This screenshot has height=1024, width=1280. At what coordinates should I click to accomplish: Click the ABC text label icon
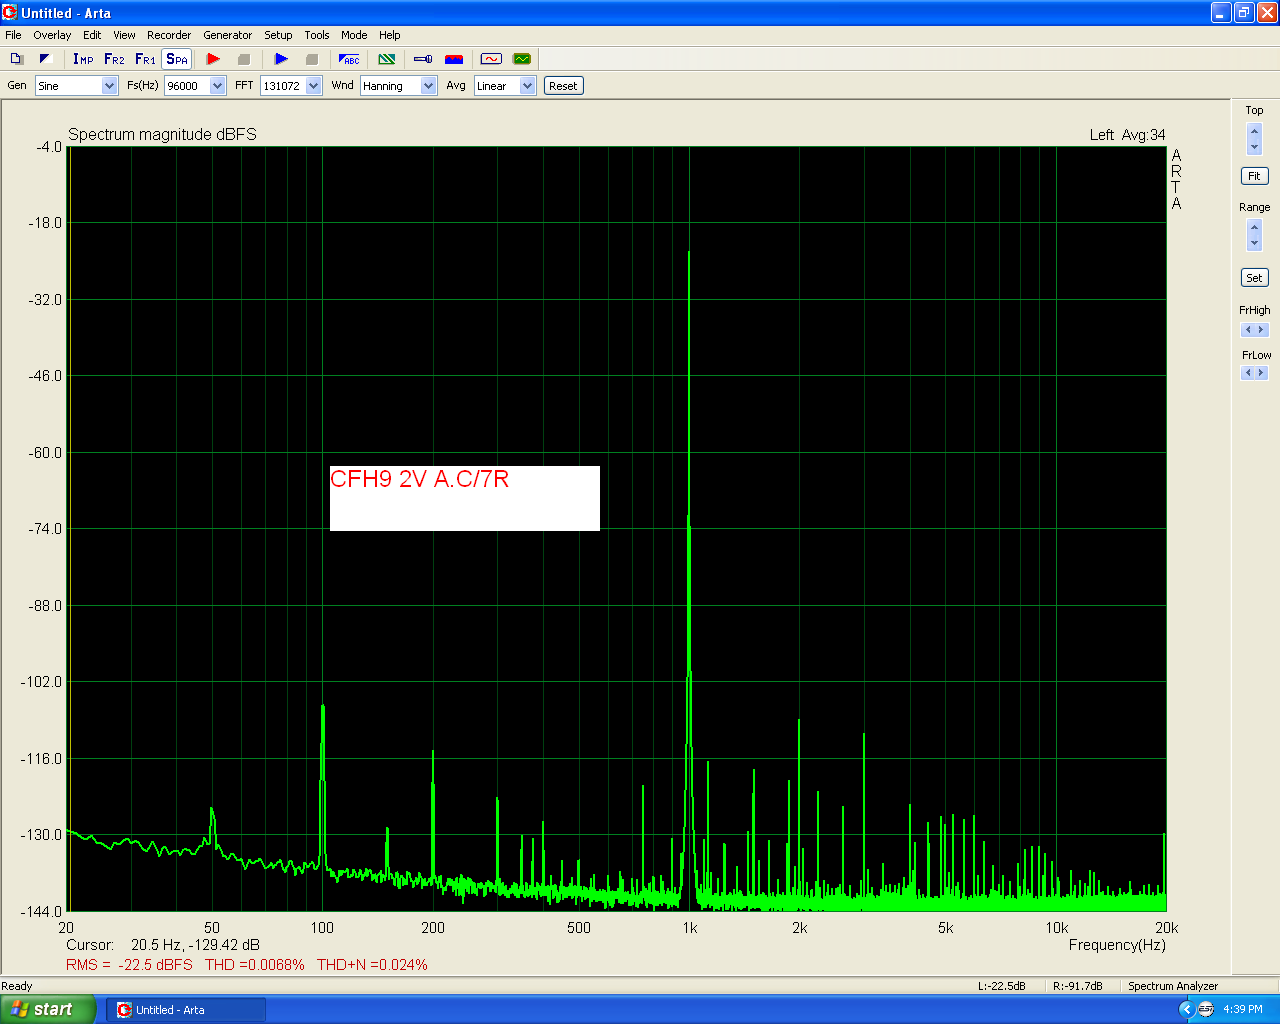(x=349, y=59)
